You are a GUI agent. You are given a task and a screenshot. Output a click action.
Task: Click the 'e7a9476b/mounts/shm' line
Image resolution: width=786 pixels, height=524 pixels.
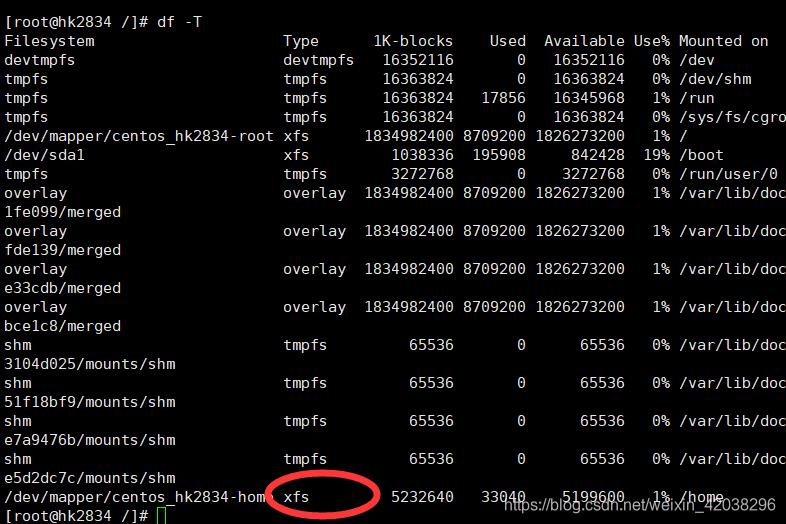tap(90, 441)
